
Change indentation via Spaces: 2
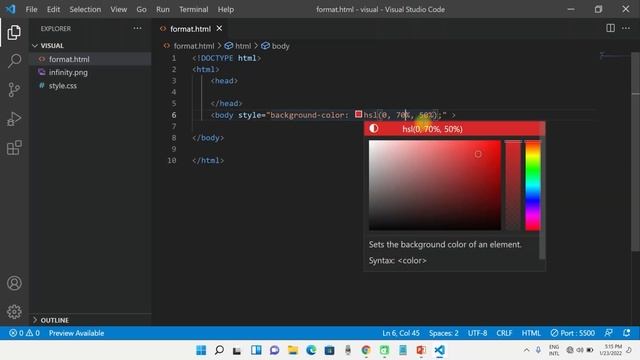[444, 333]
